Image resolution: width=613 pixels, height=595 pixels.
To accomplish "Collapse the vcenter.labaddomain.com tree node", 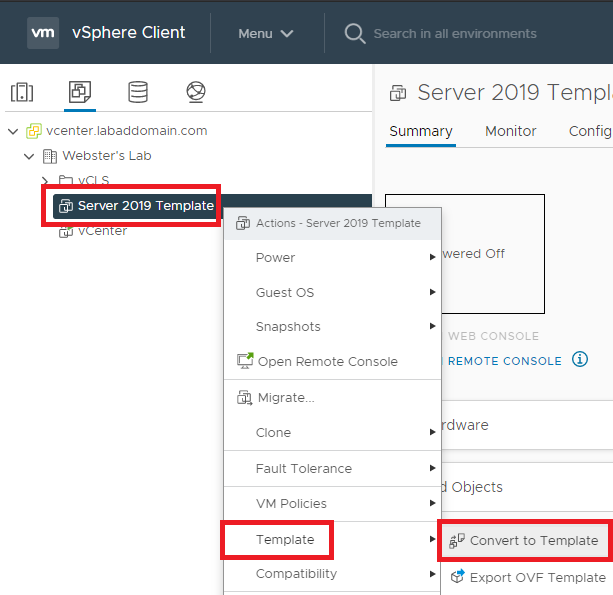I will coord(13,131).
